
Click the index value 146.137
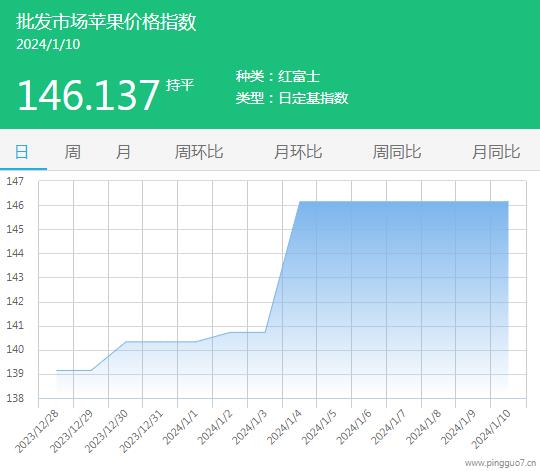tap(88, 95)
